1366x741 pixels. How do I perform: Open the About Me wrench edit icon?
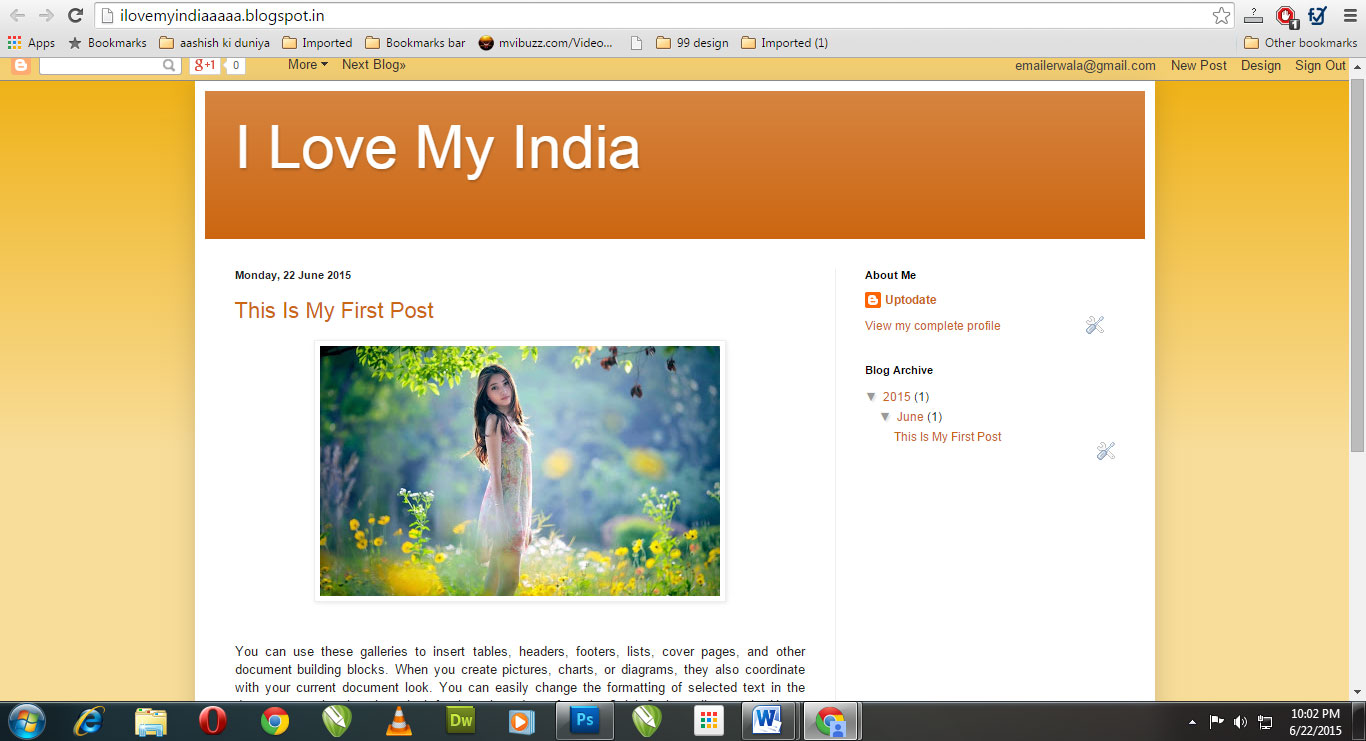pos(1095,325)
